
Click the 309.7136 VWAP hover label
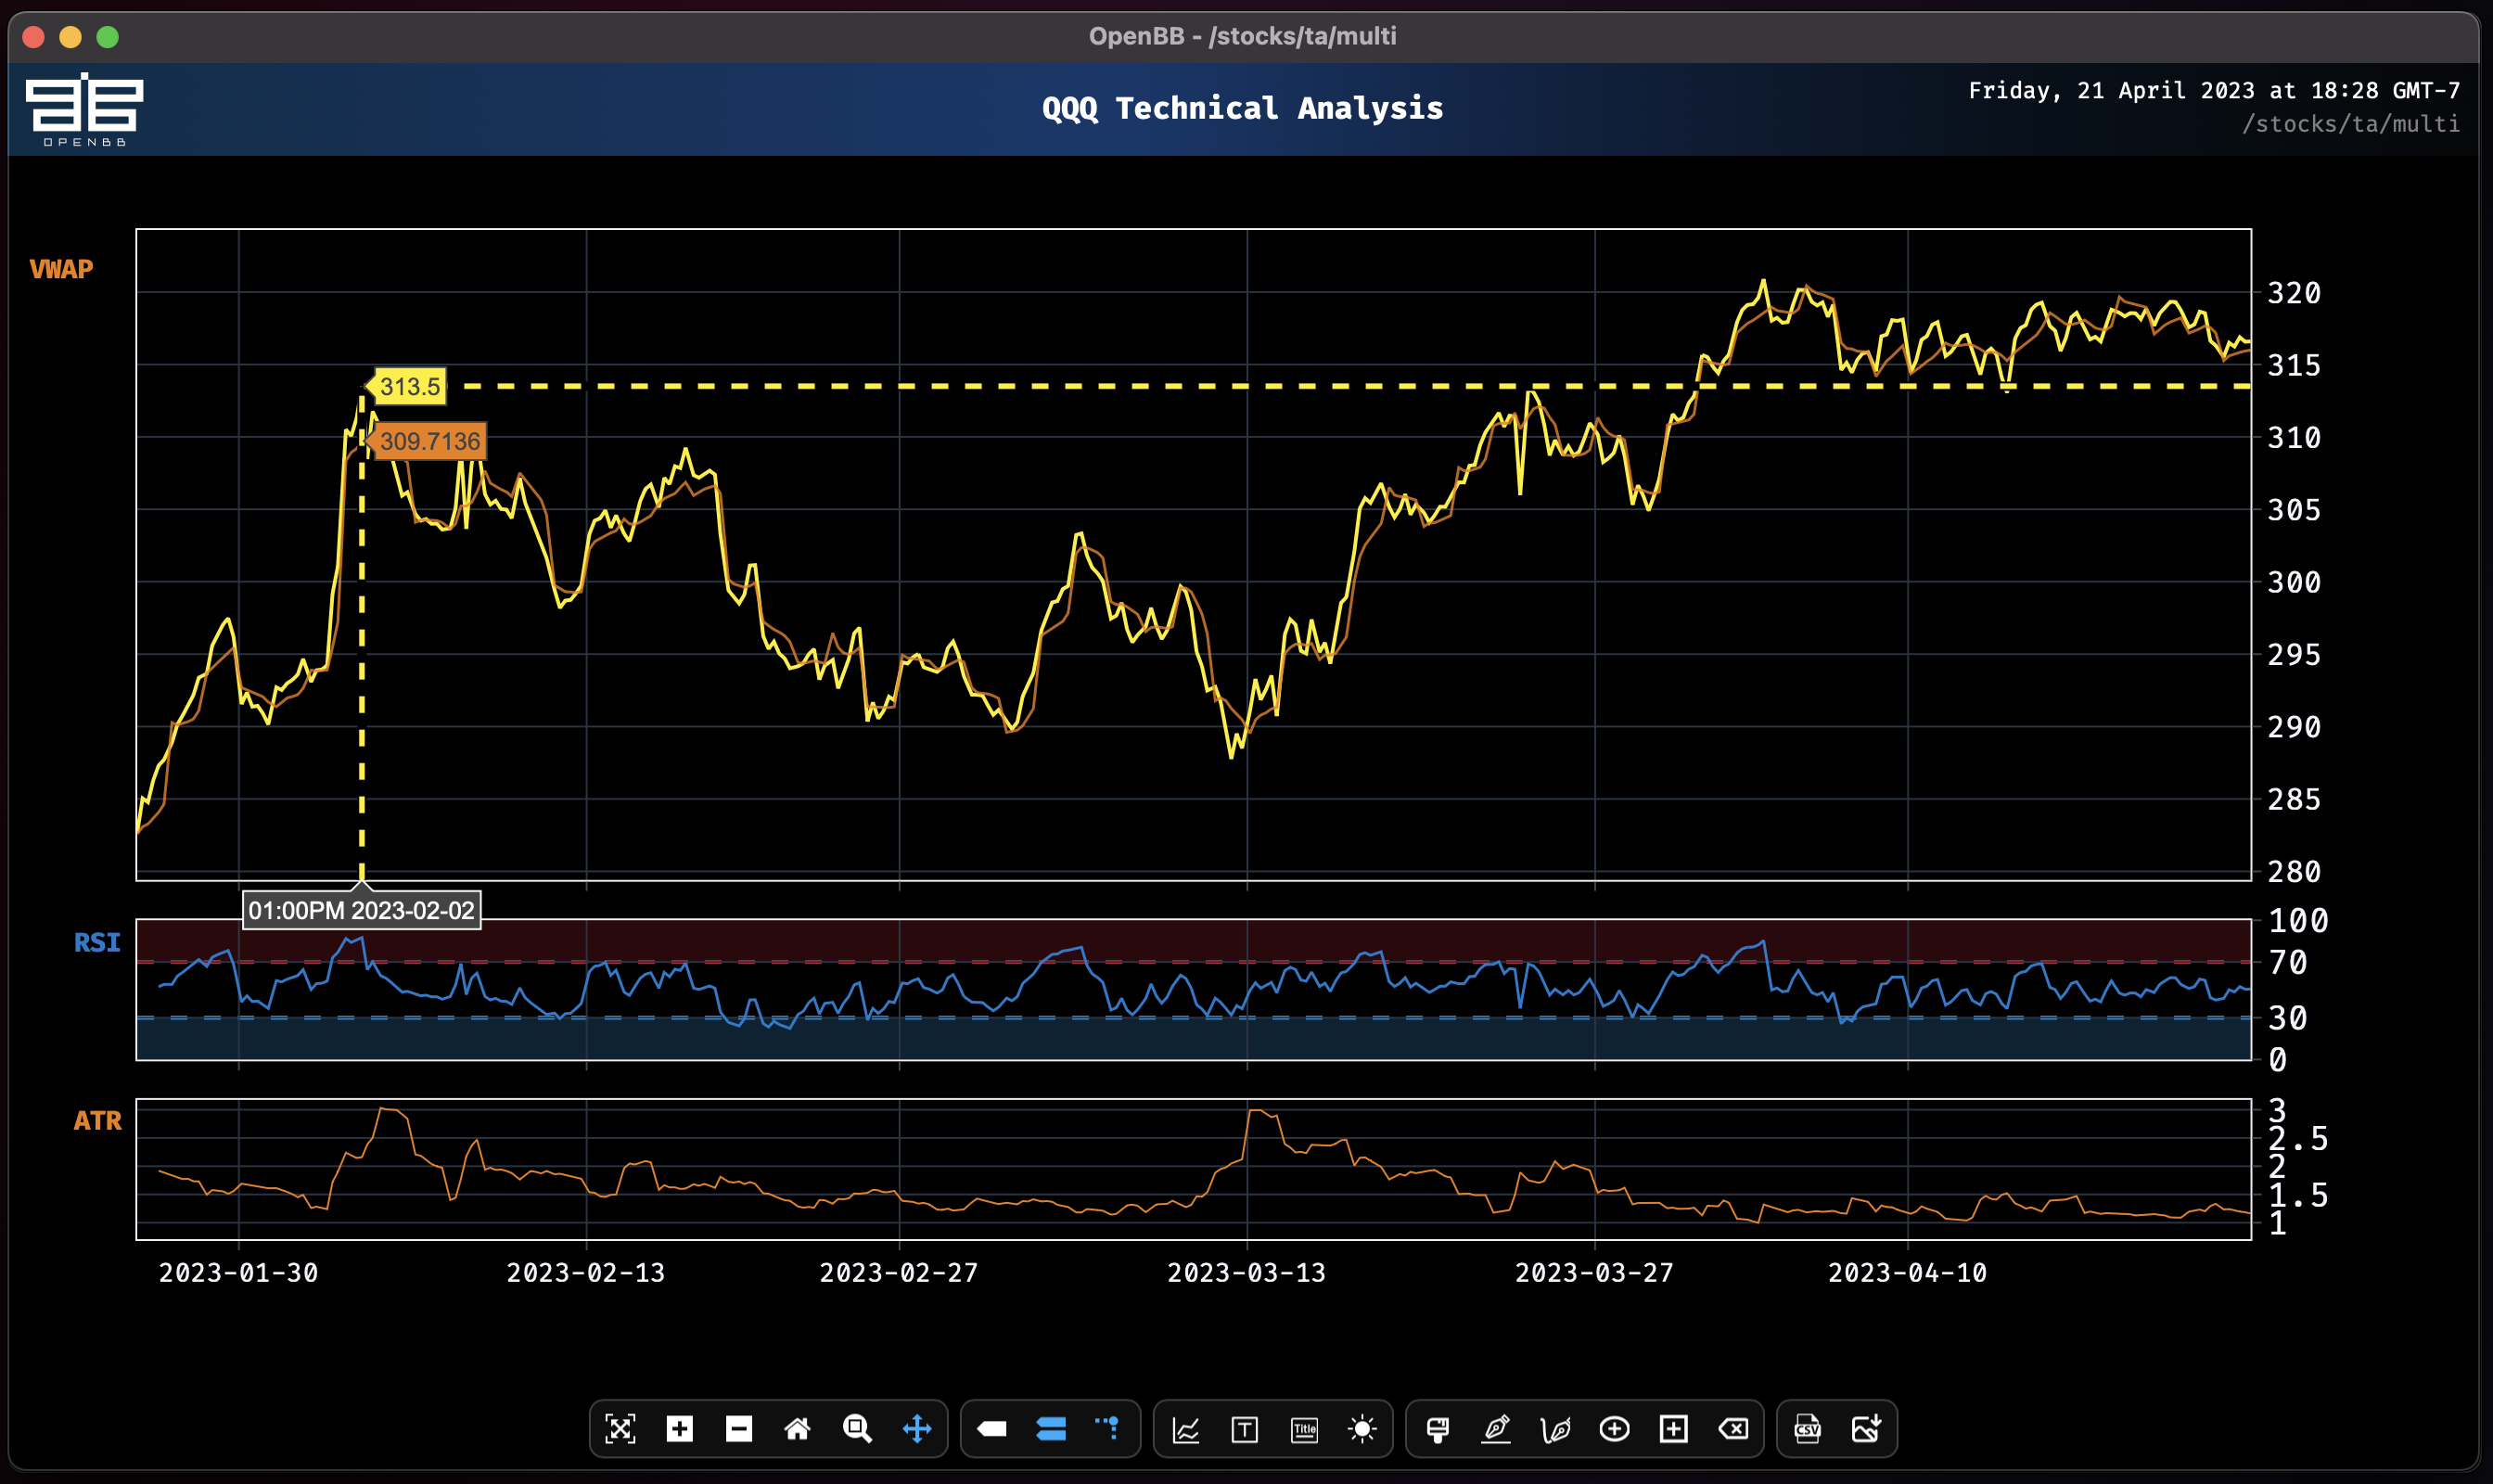(429, 441)
